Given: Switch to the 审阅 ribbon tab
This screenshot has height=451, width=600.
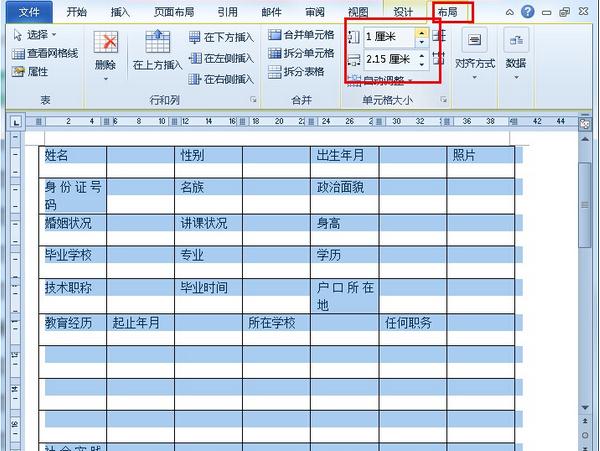Looking at the screenshot, I should pos(315,12).
